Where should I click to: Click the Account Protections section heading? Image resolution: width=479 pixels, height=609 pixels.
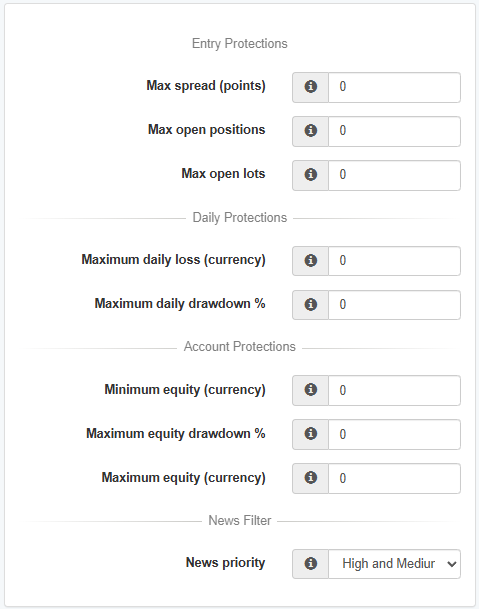pos(240,346)
